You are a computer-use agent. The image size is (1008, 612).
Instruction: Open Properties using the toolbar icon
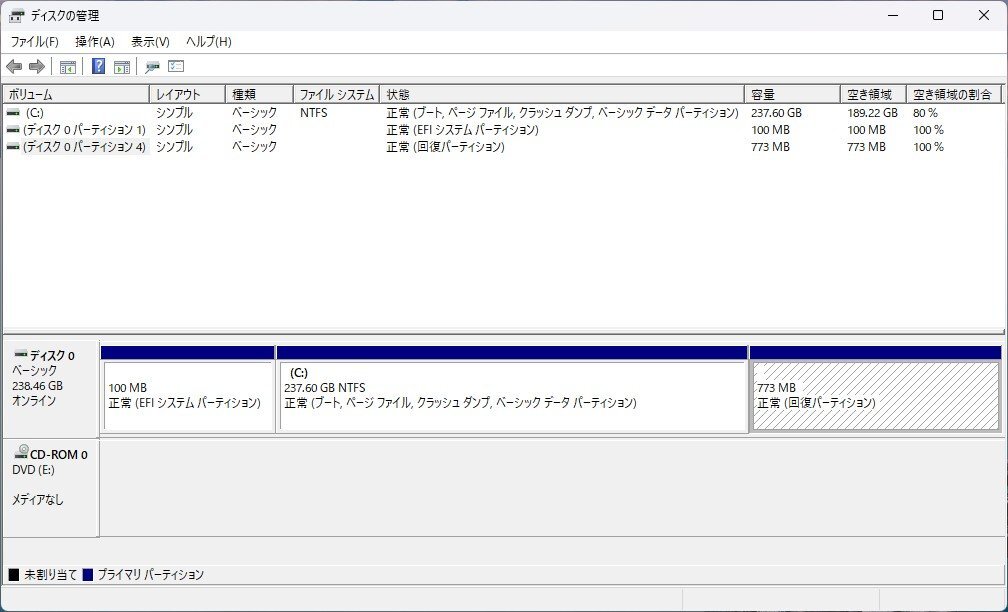pos(152,66)
